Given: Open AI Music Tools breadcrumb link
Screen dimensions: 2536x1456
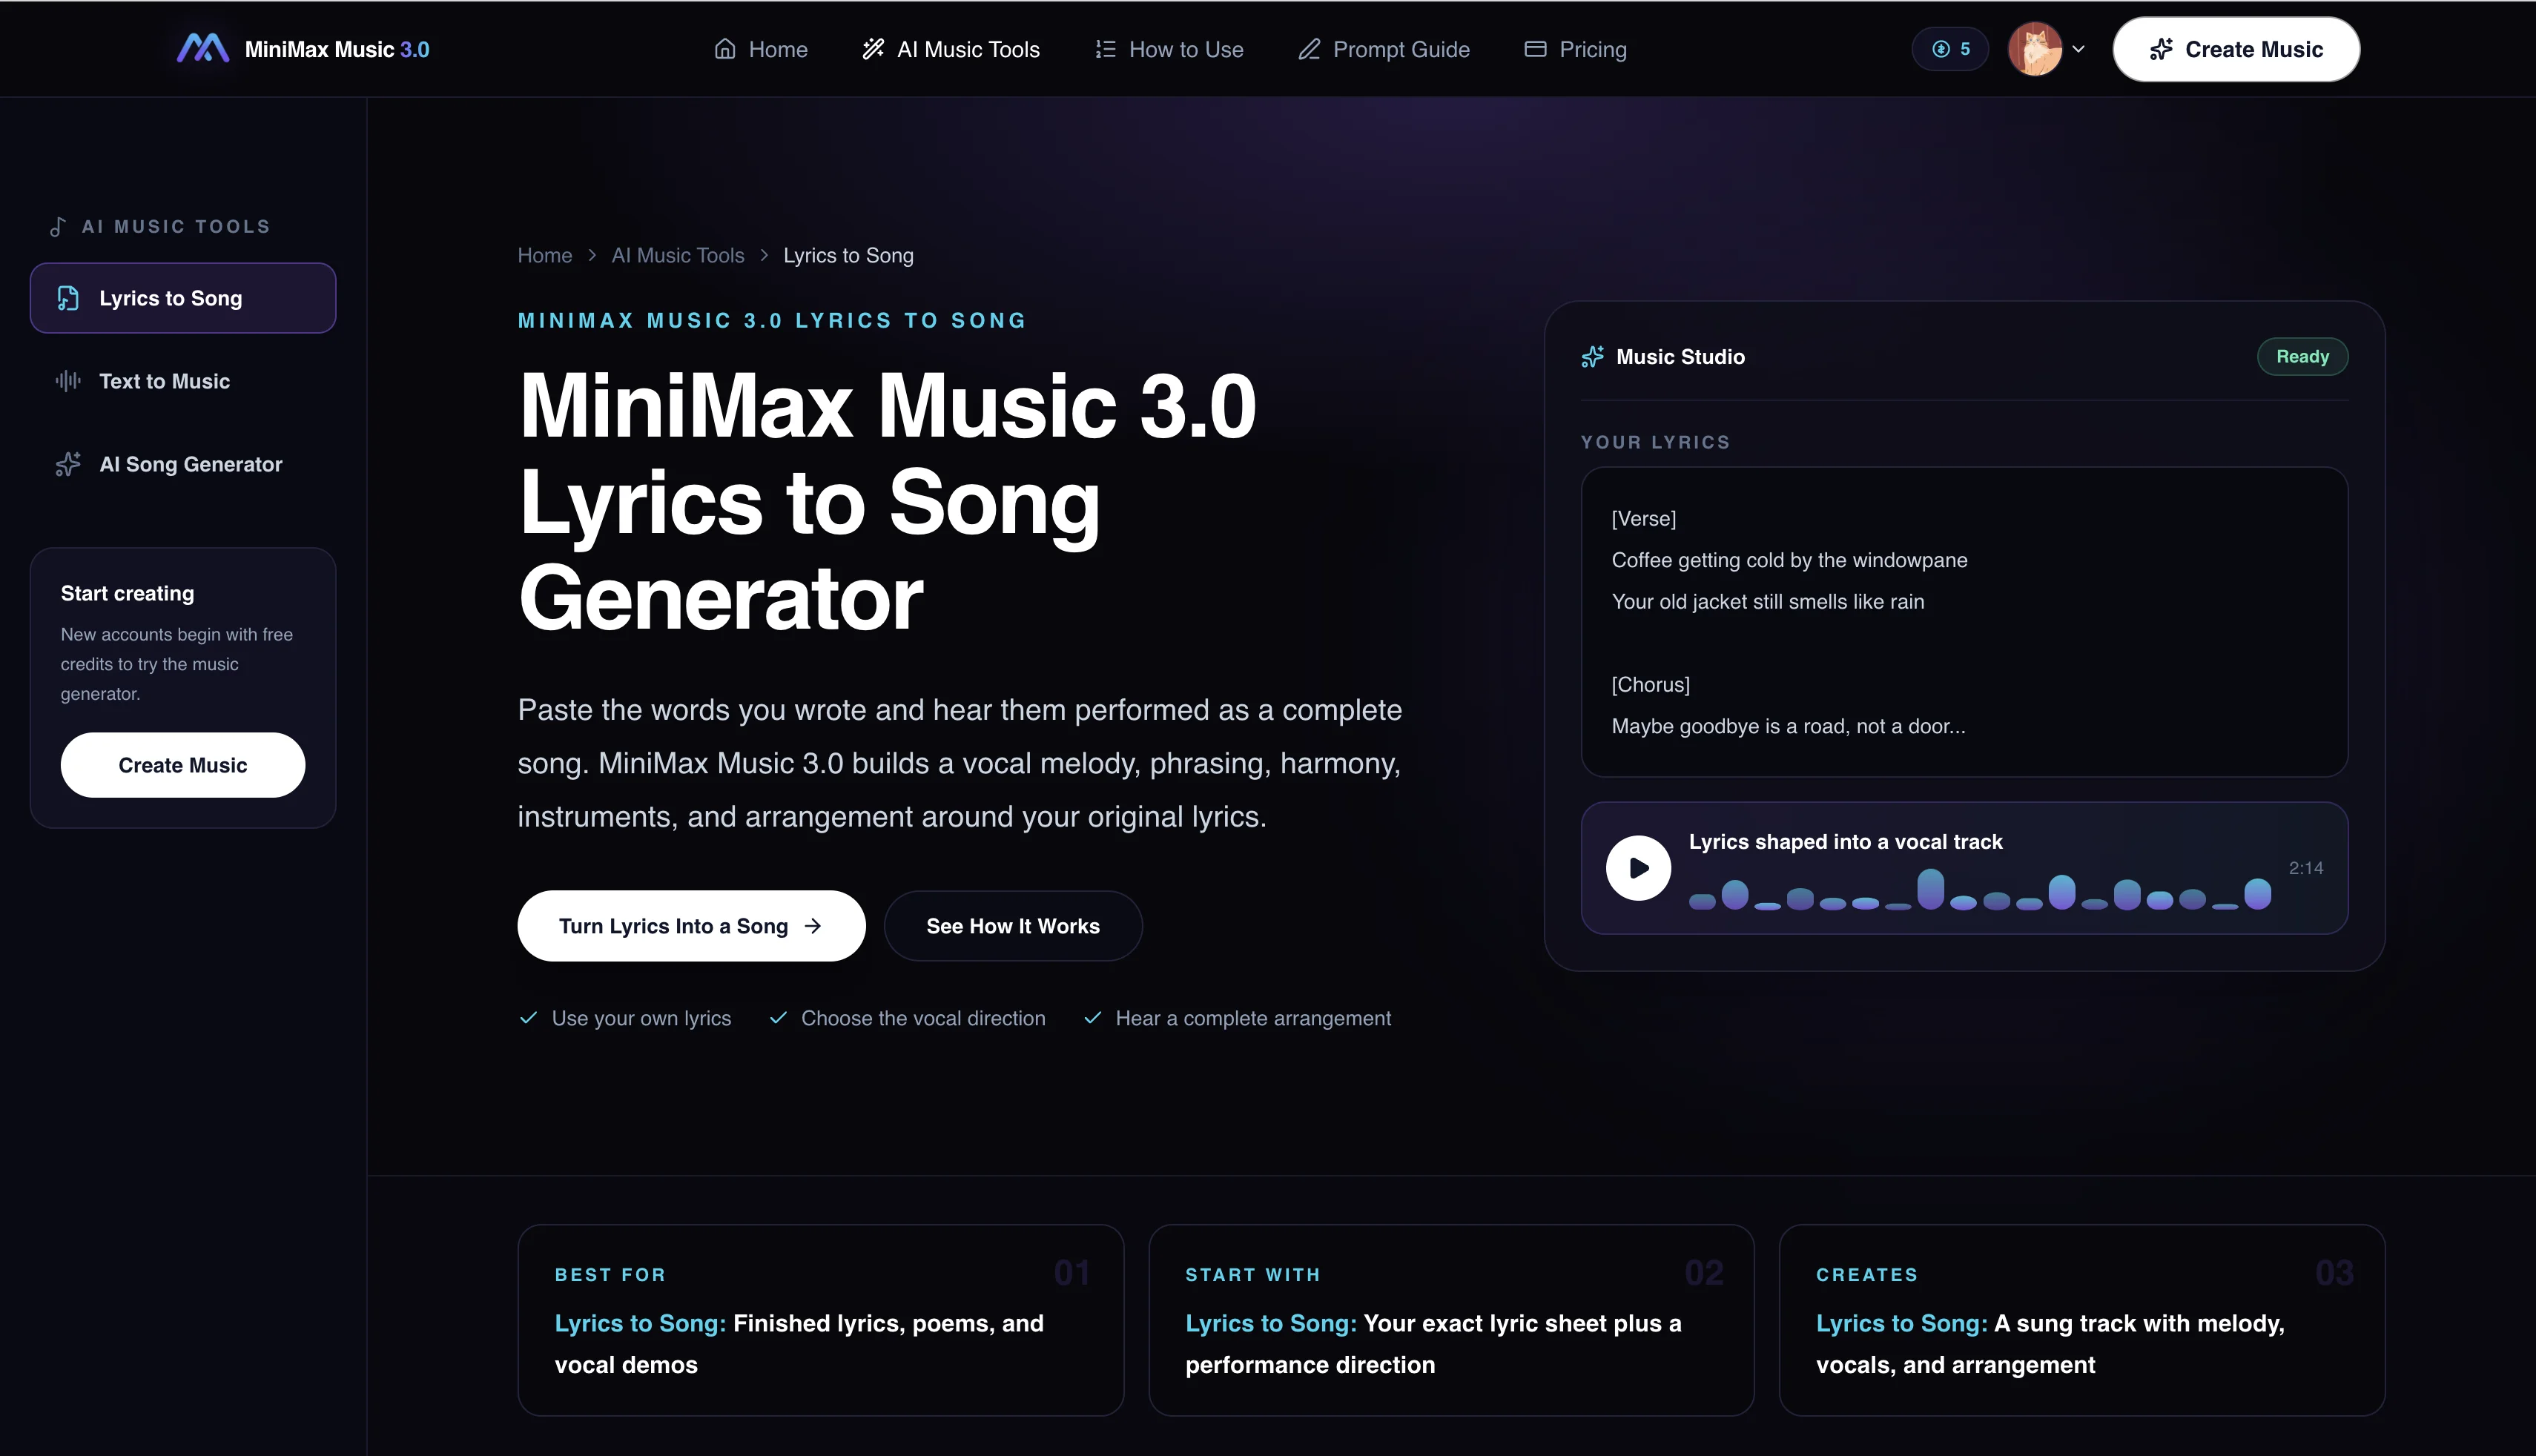Looking at the screenshot, I should pyautogui.click(x=678, y=255).
